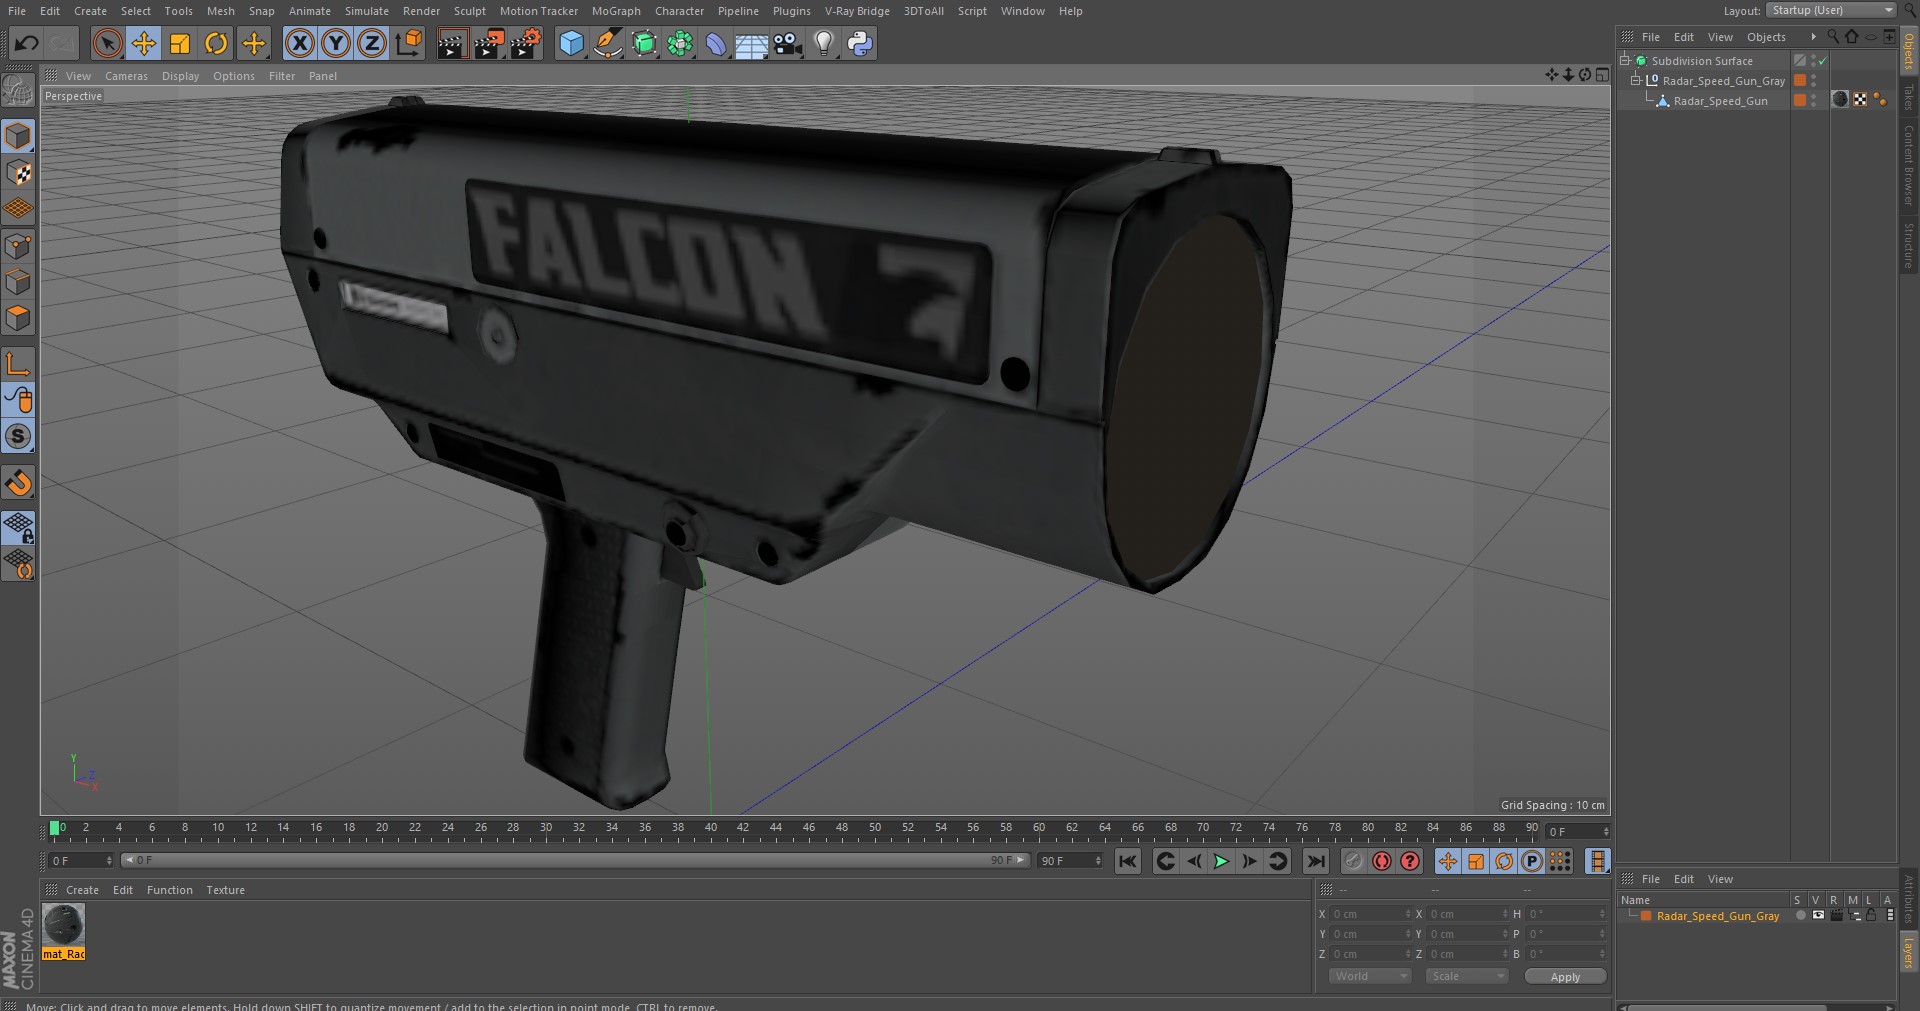The height and width of the screenshot is (1011, 1920).
Task: Open the File menu
Action: click(17, 11)
